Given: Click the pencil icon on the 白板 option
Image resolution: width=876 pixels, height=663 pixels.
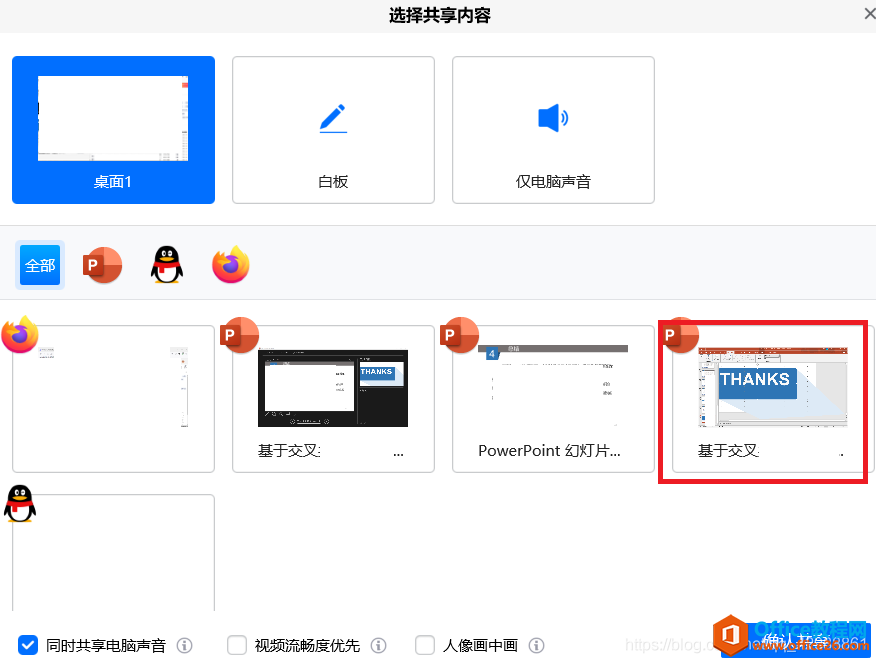Looking at the screenshot, I should click(333, 117).
